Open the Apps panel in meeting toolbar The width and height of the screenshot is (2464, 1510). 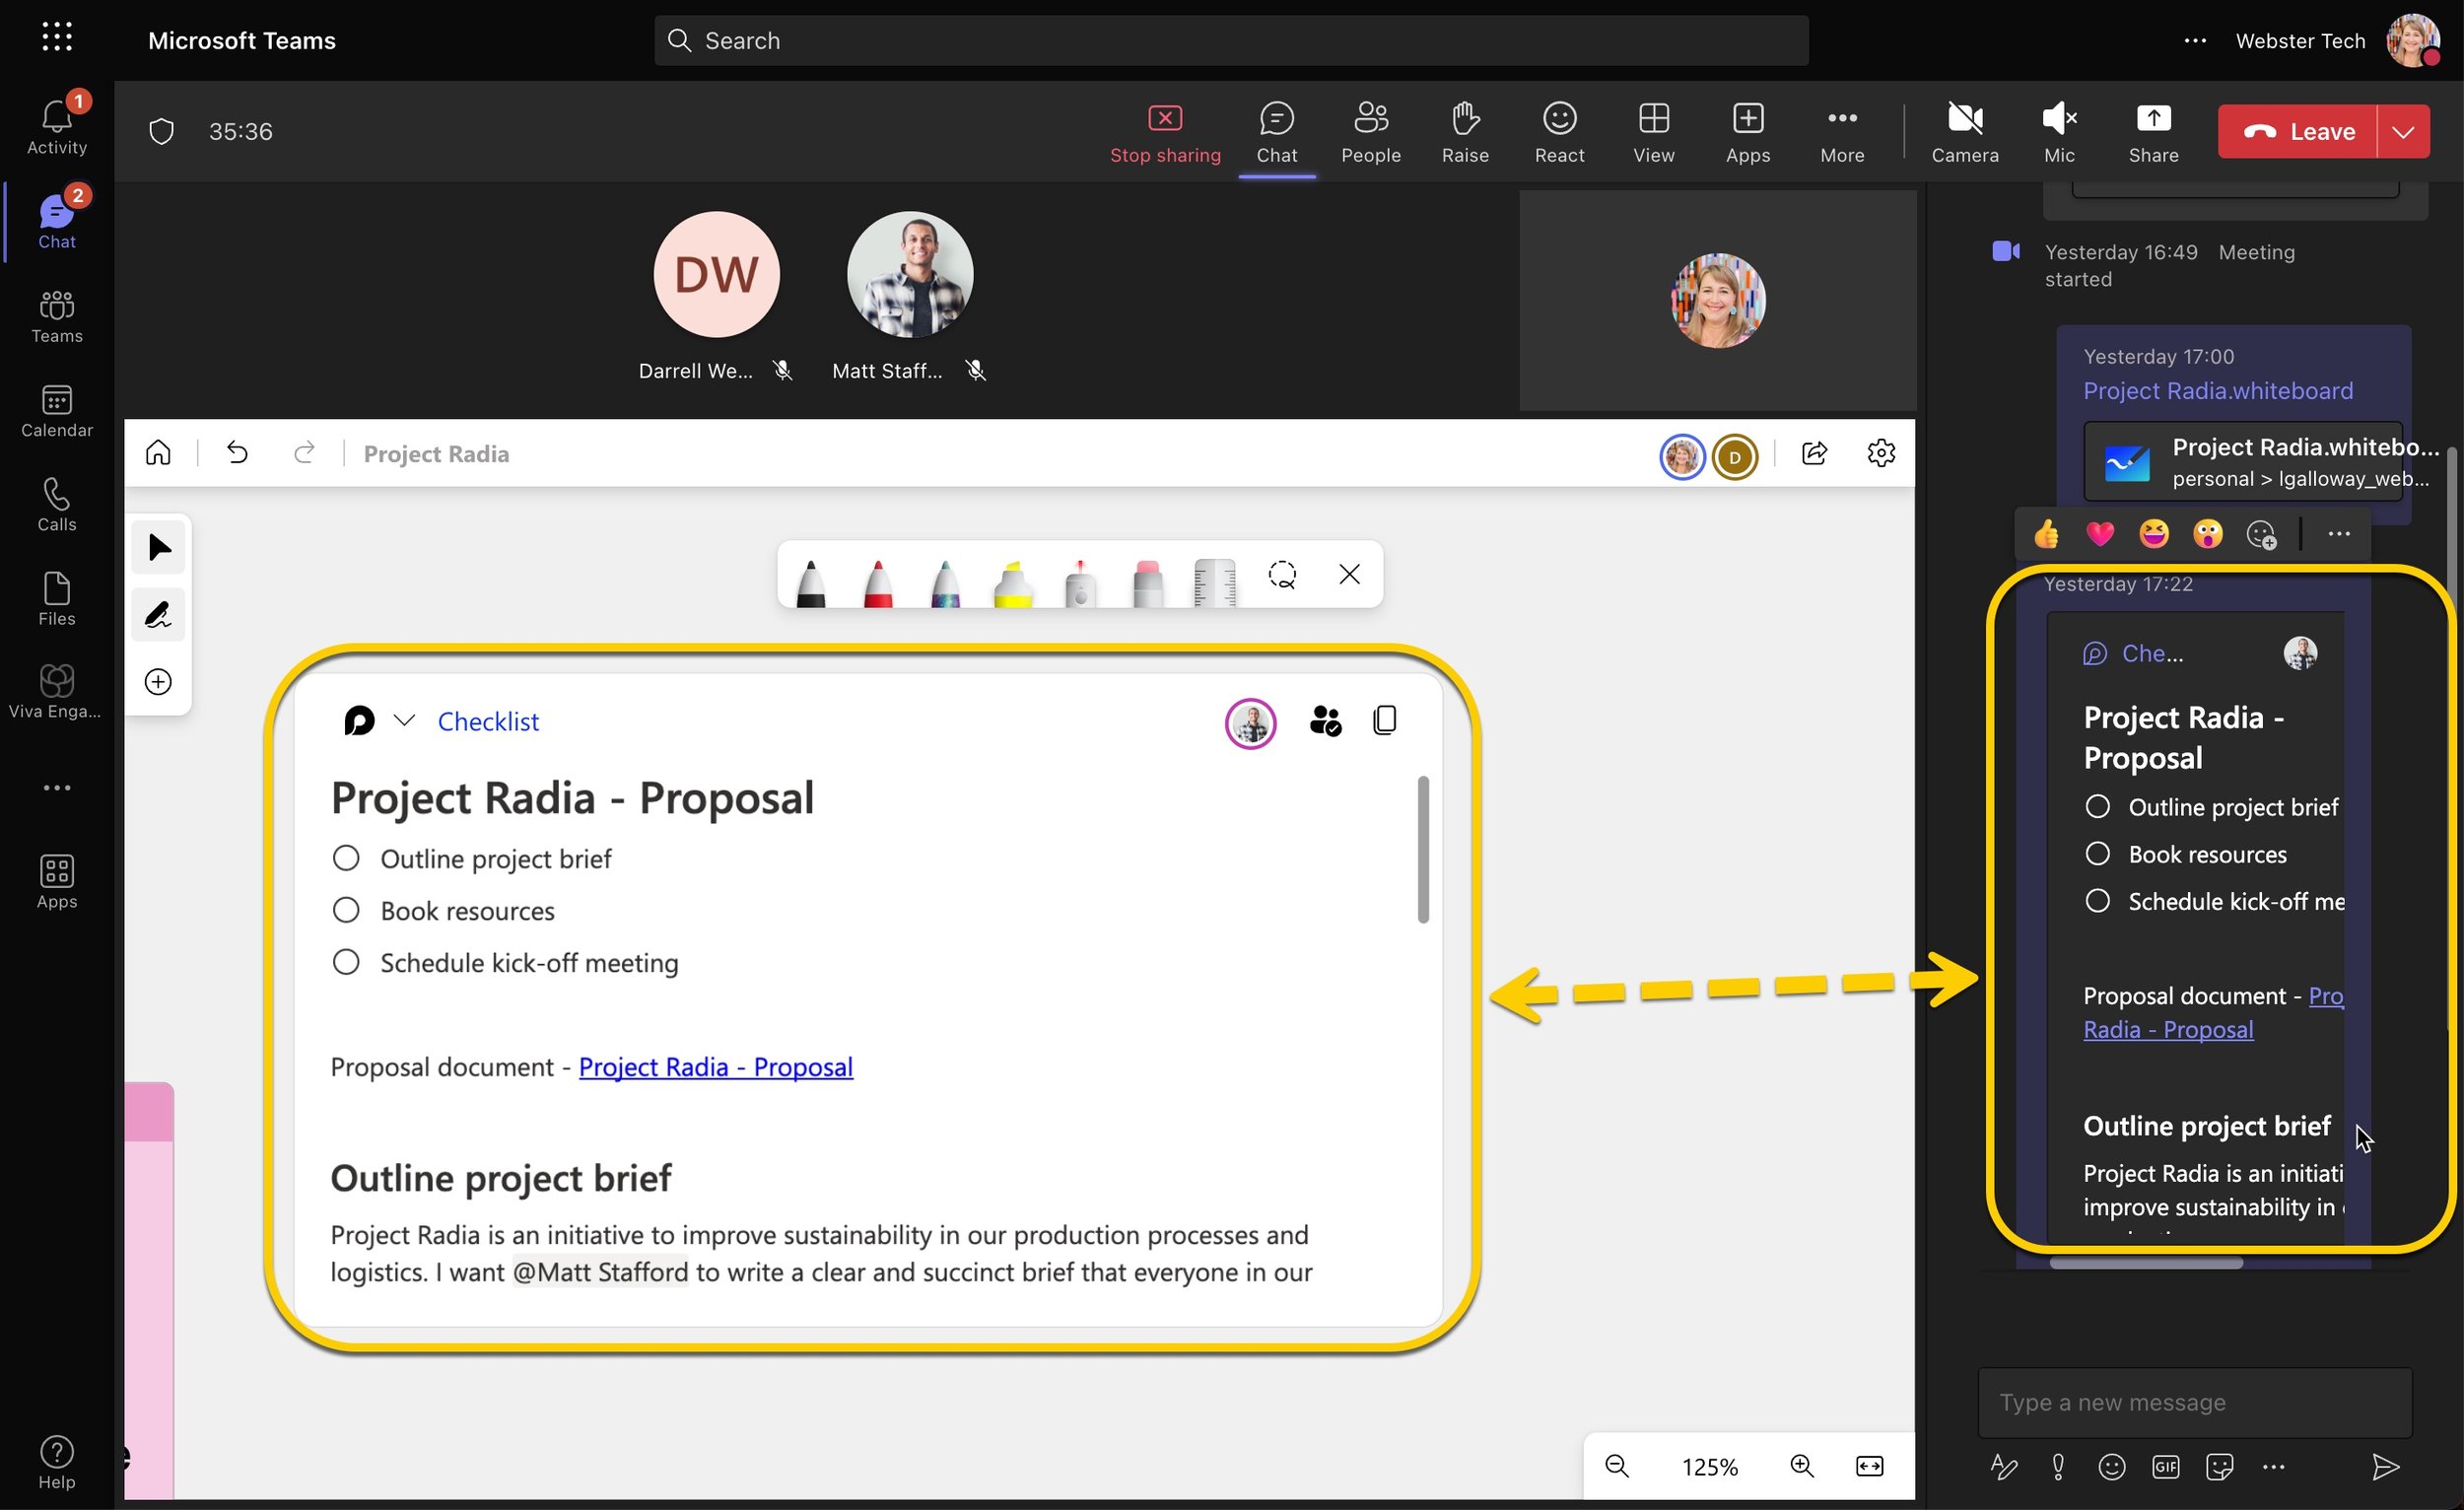click(x=1747, y=130)
